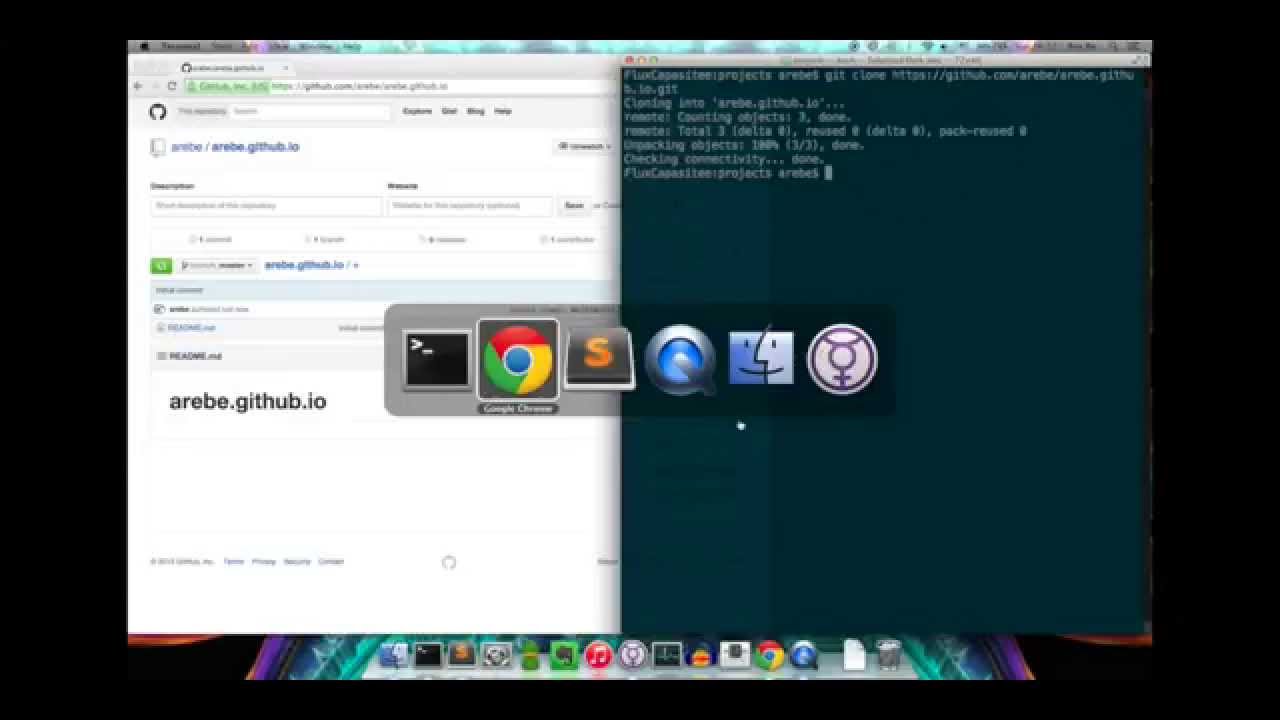This screenshot has height=720, width=1280.
Task: Open the Help menu in menu bar
Action: pos(352,46)
